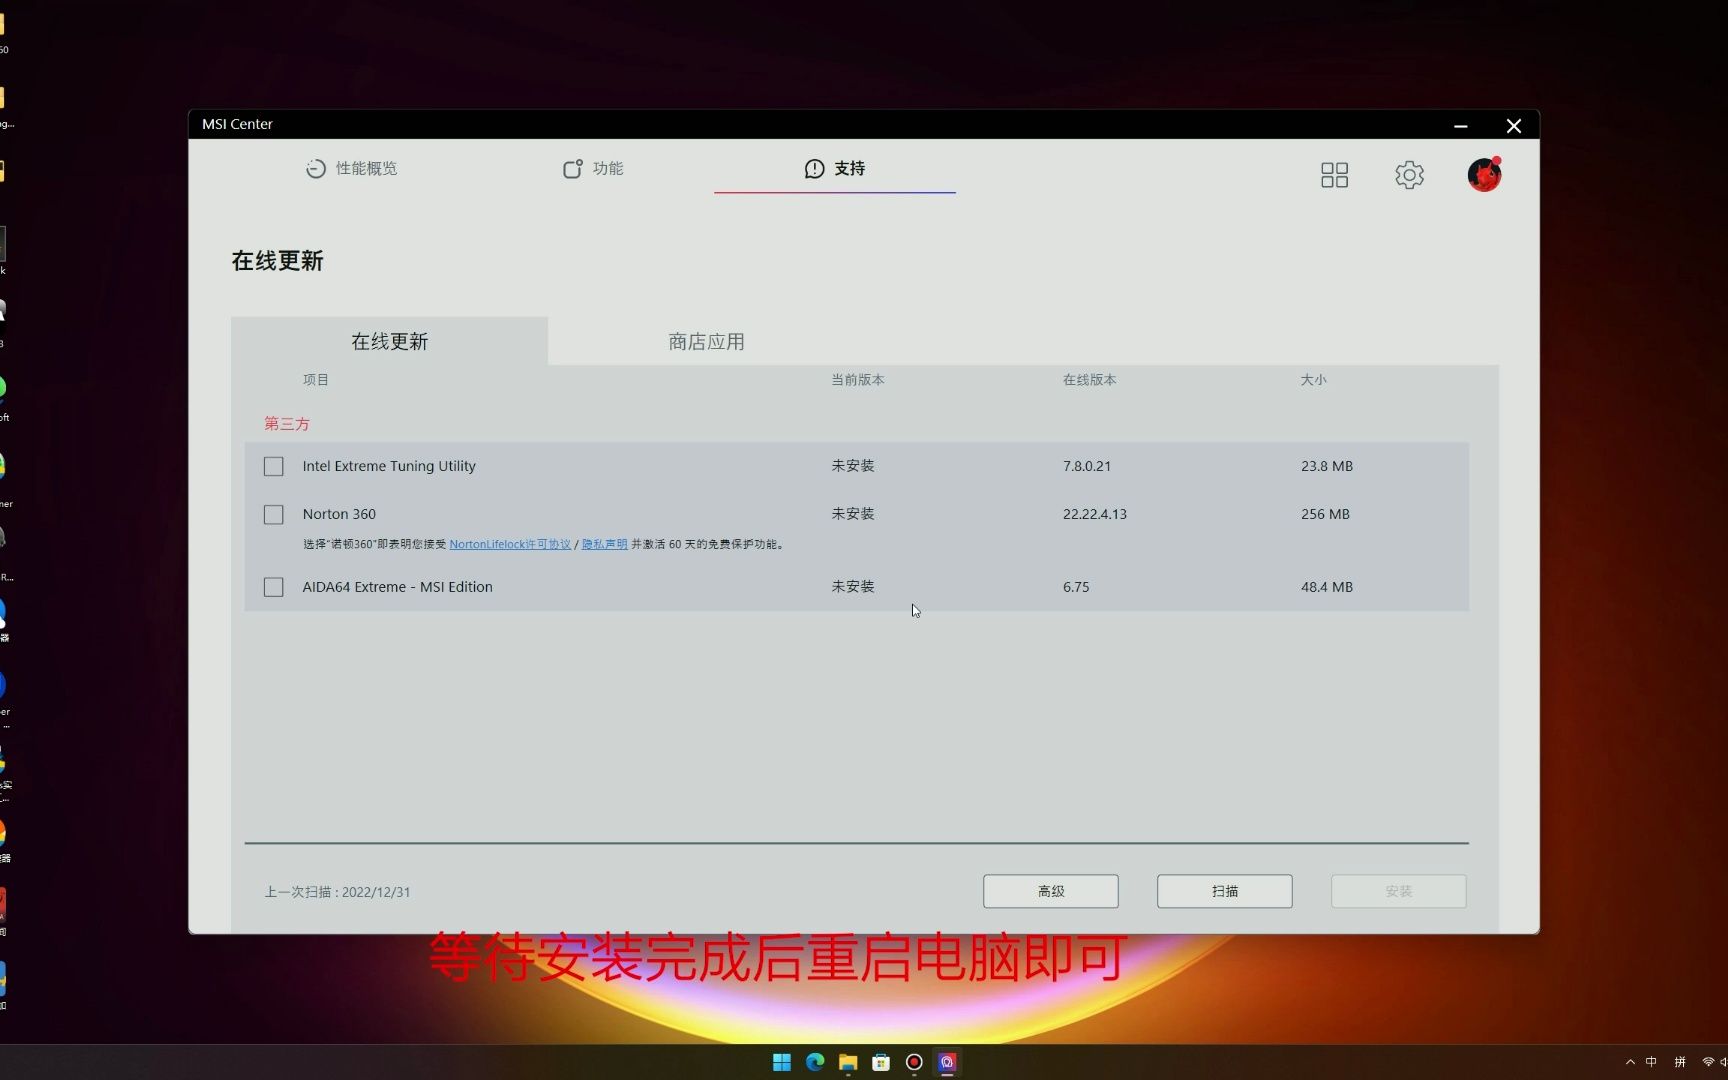The width and height of the screenshot is (1728, 1080).
Task: Click size value 23.8 MB
Action: tap(1326, 466)
